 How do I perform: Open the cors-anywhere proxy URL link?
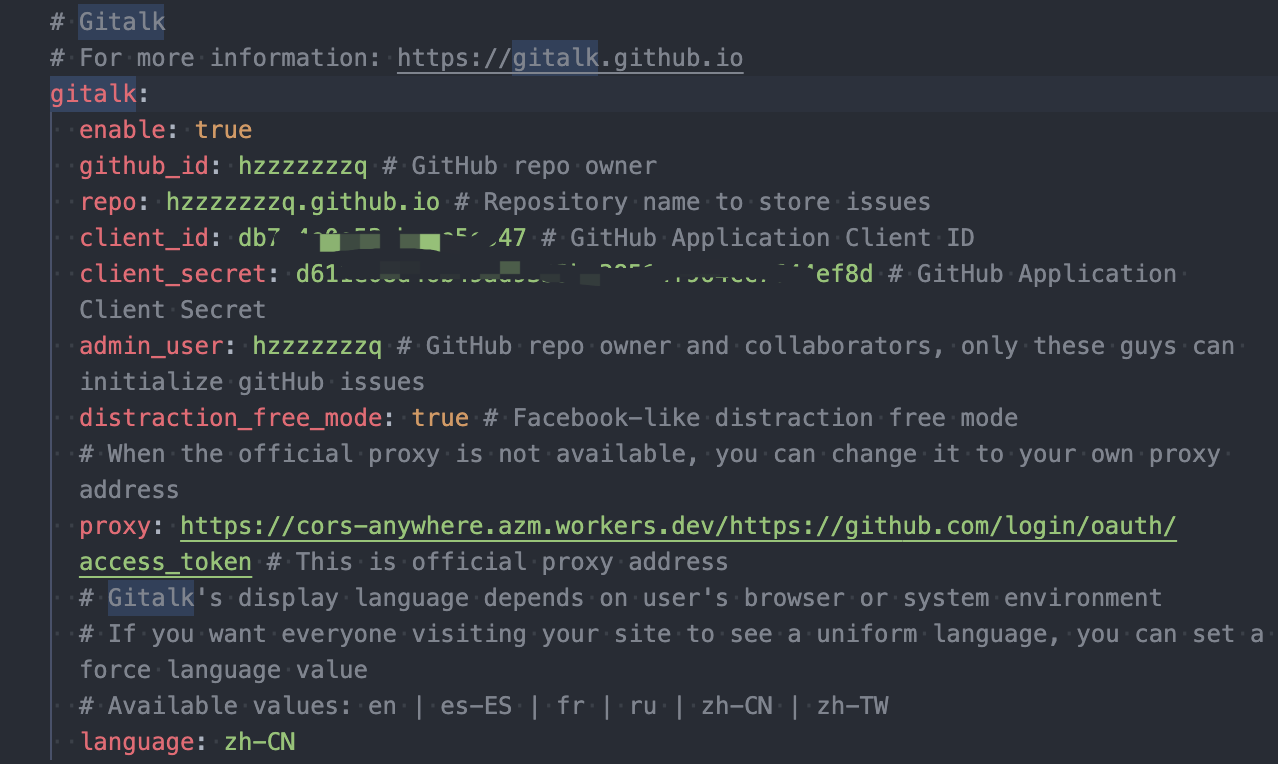coord(678,526)
